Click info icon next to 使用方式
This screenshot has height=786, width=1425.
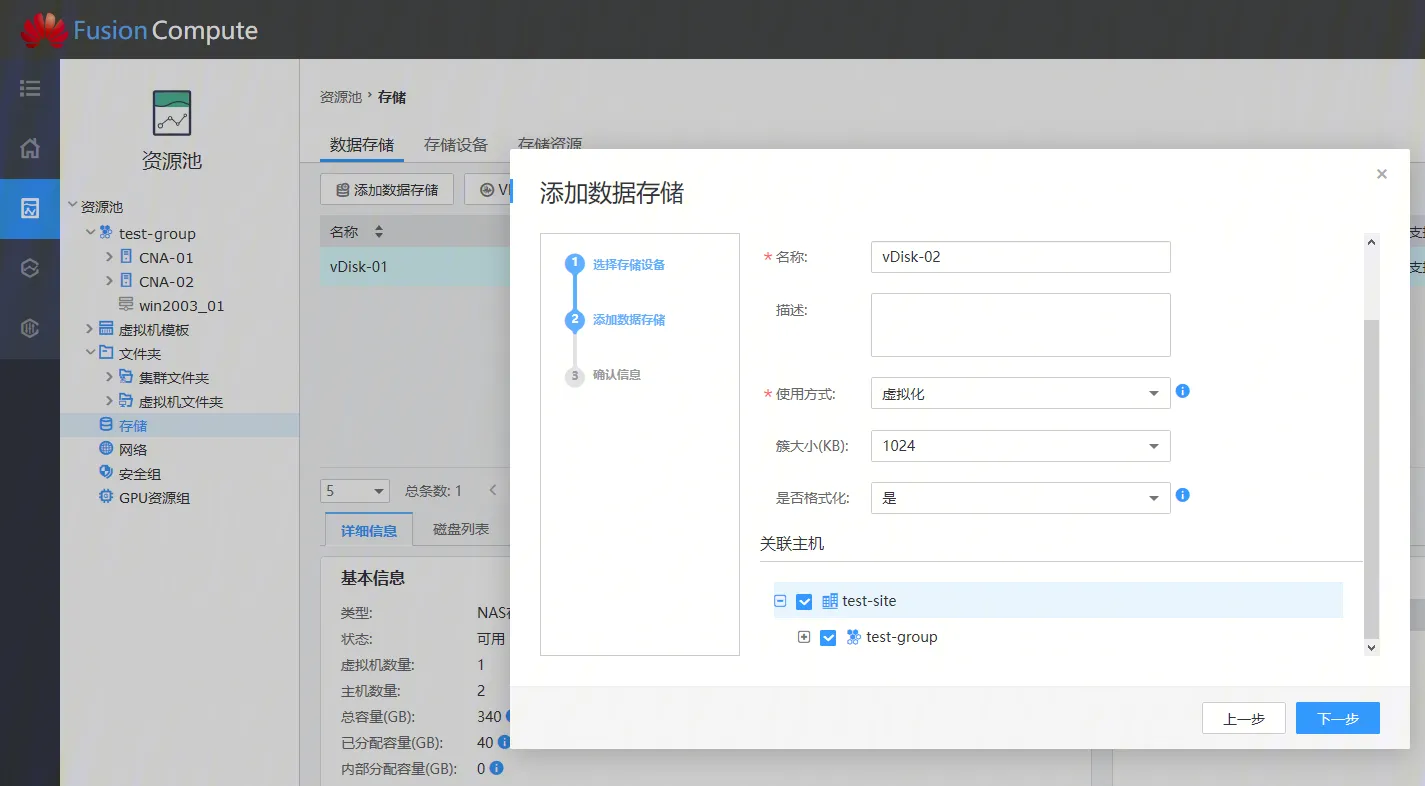pos(1182,391)
